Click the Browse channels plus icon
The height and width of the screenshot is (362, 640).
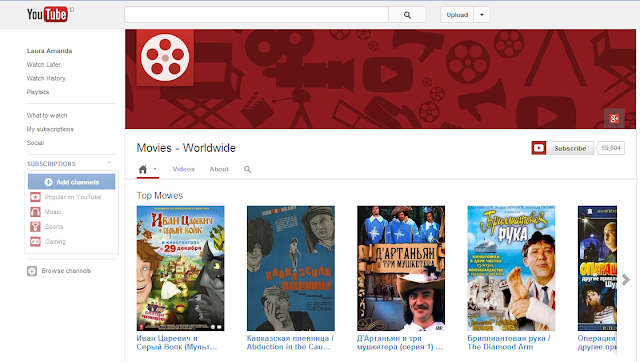[x=32, y=271]
